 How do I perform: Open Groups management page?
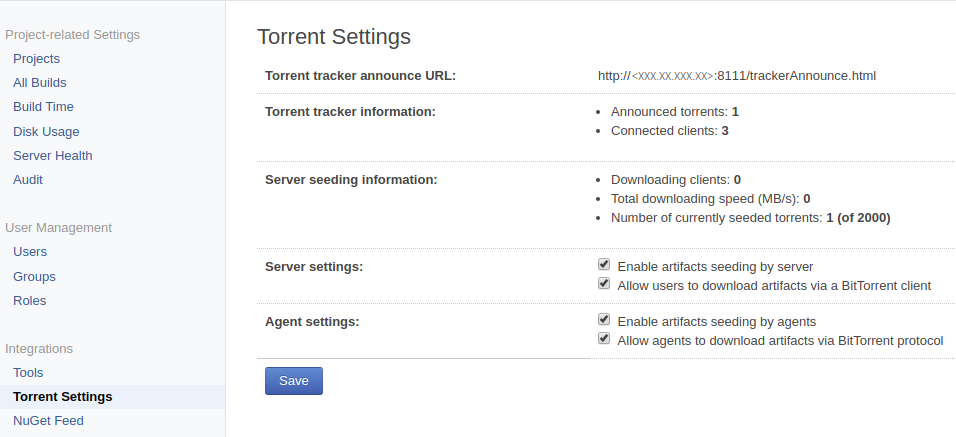click(34, 277)
